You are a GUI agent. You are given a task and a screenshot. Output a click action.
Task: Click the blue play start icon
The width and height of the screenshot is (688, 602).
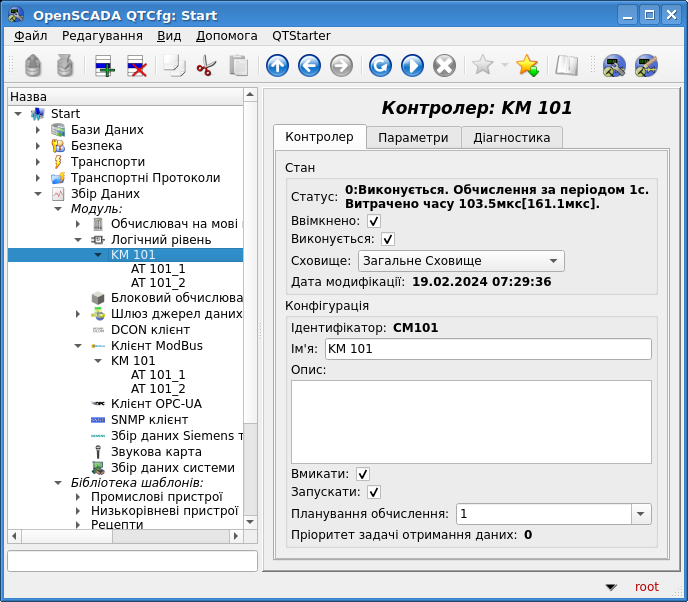click(x=412, y=66)
